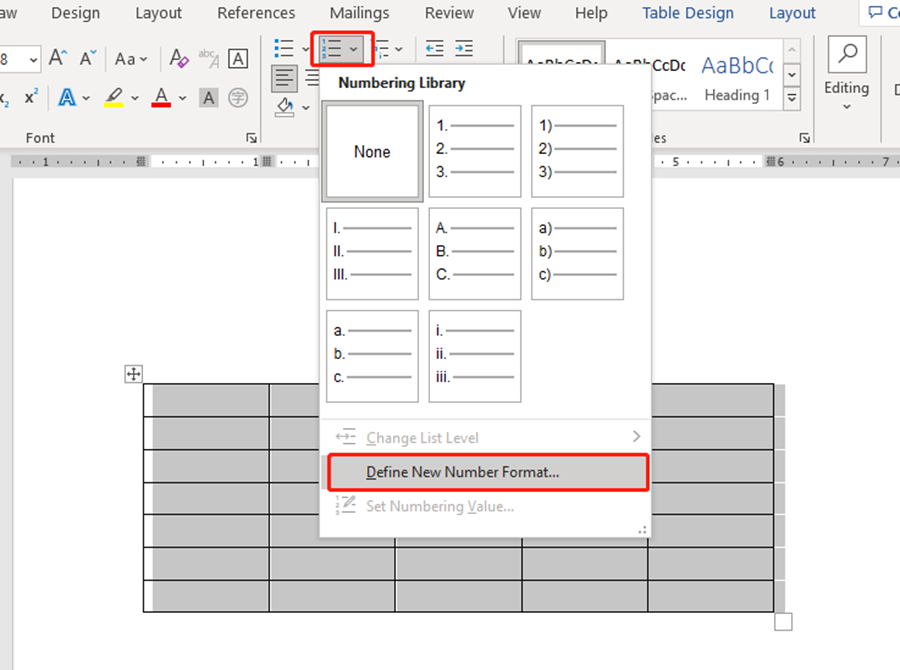Open the Layout tab beside Design
900x670 pixels.
coord(158,13)
